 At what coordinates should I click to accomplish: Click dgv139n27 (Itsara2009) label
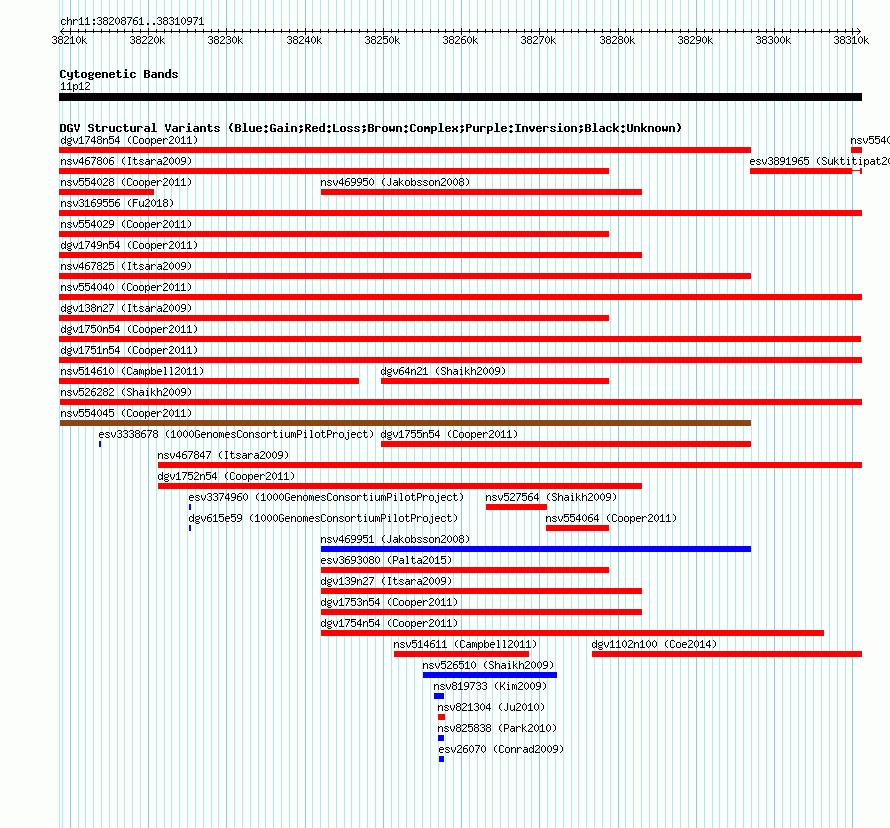(386, 581)
